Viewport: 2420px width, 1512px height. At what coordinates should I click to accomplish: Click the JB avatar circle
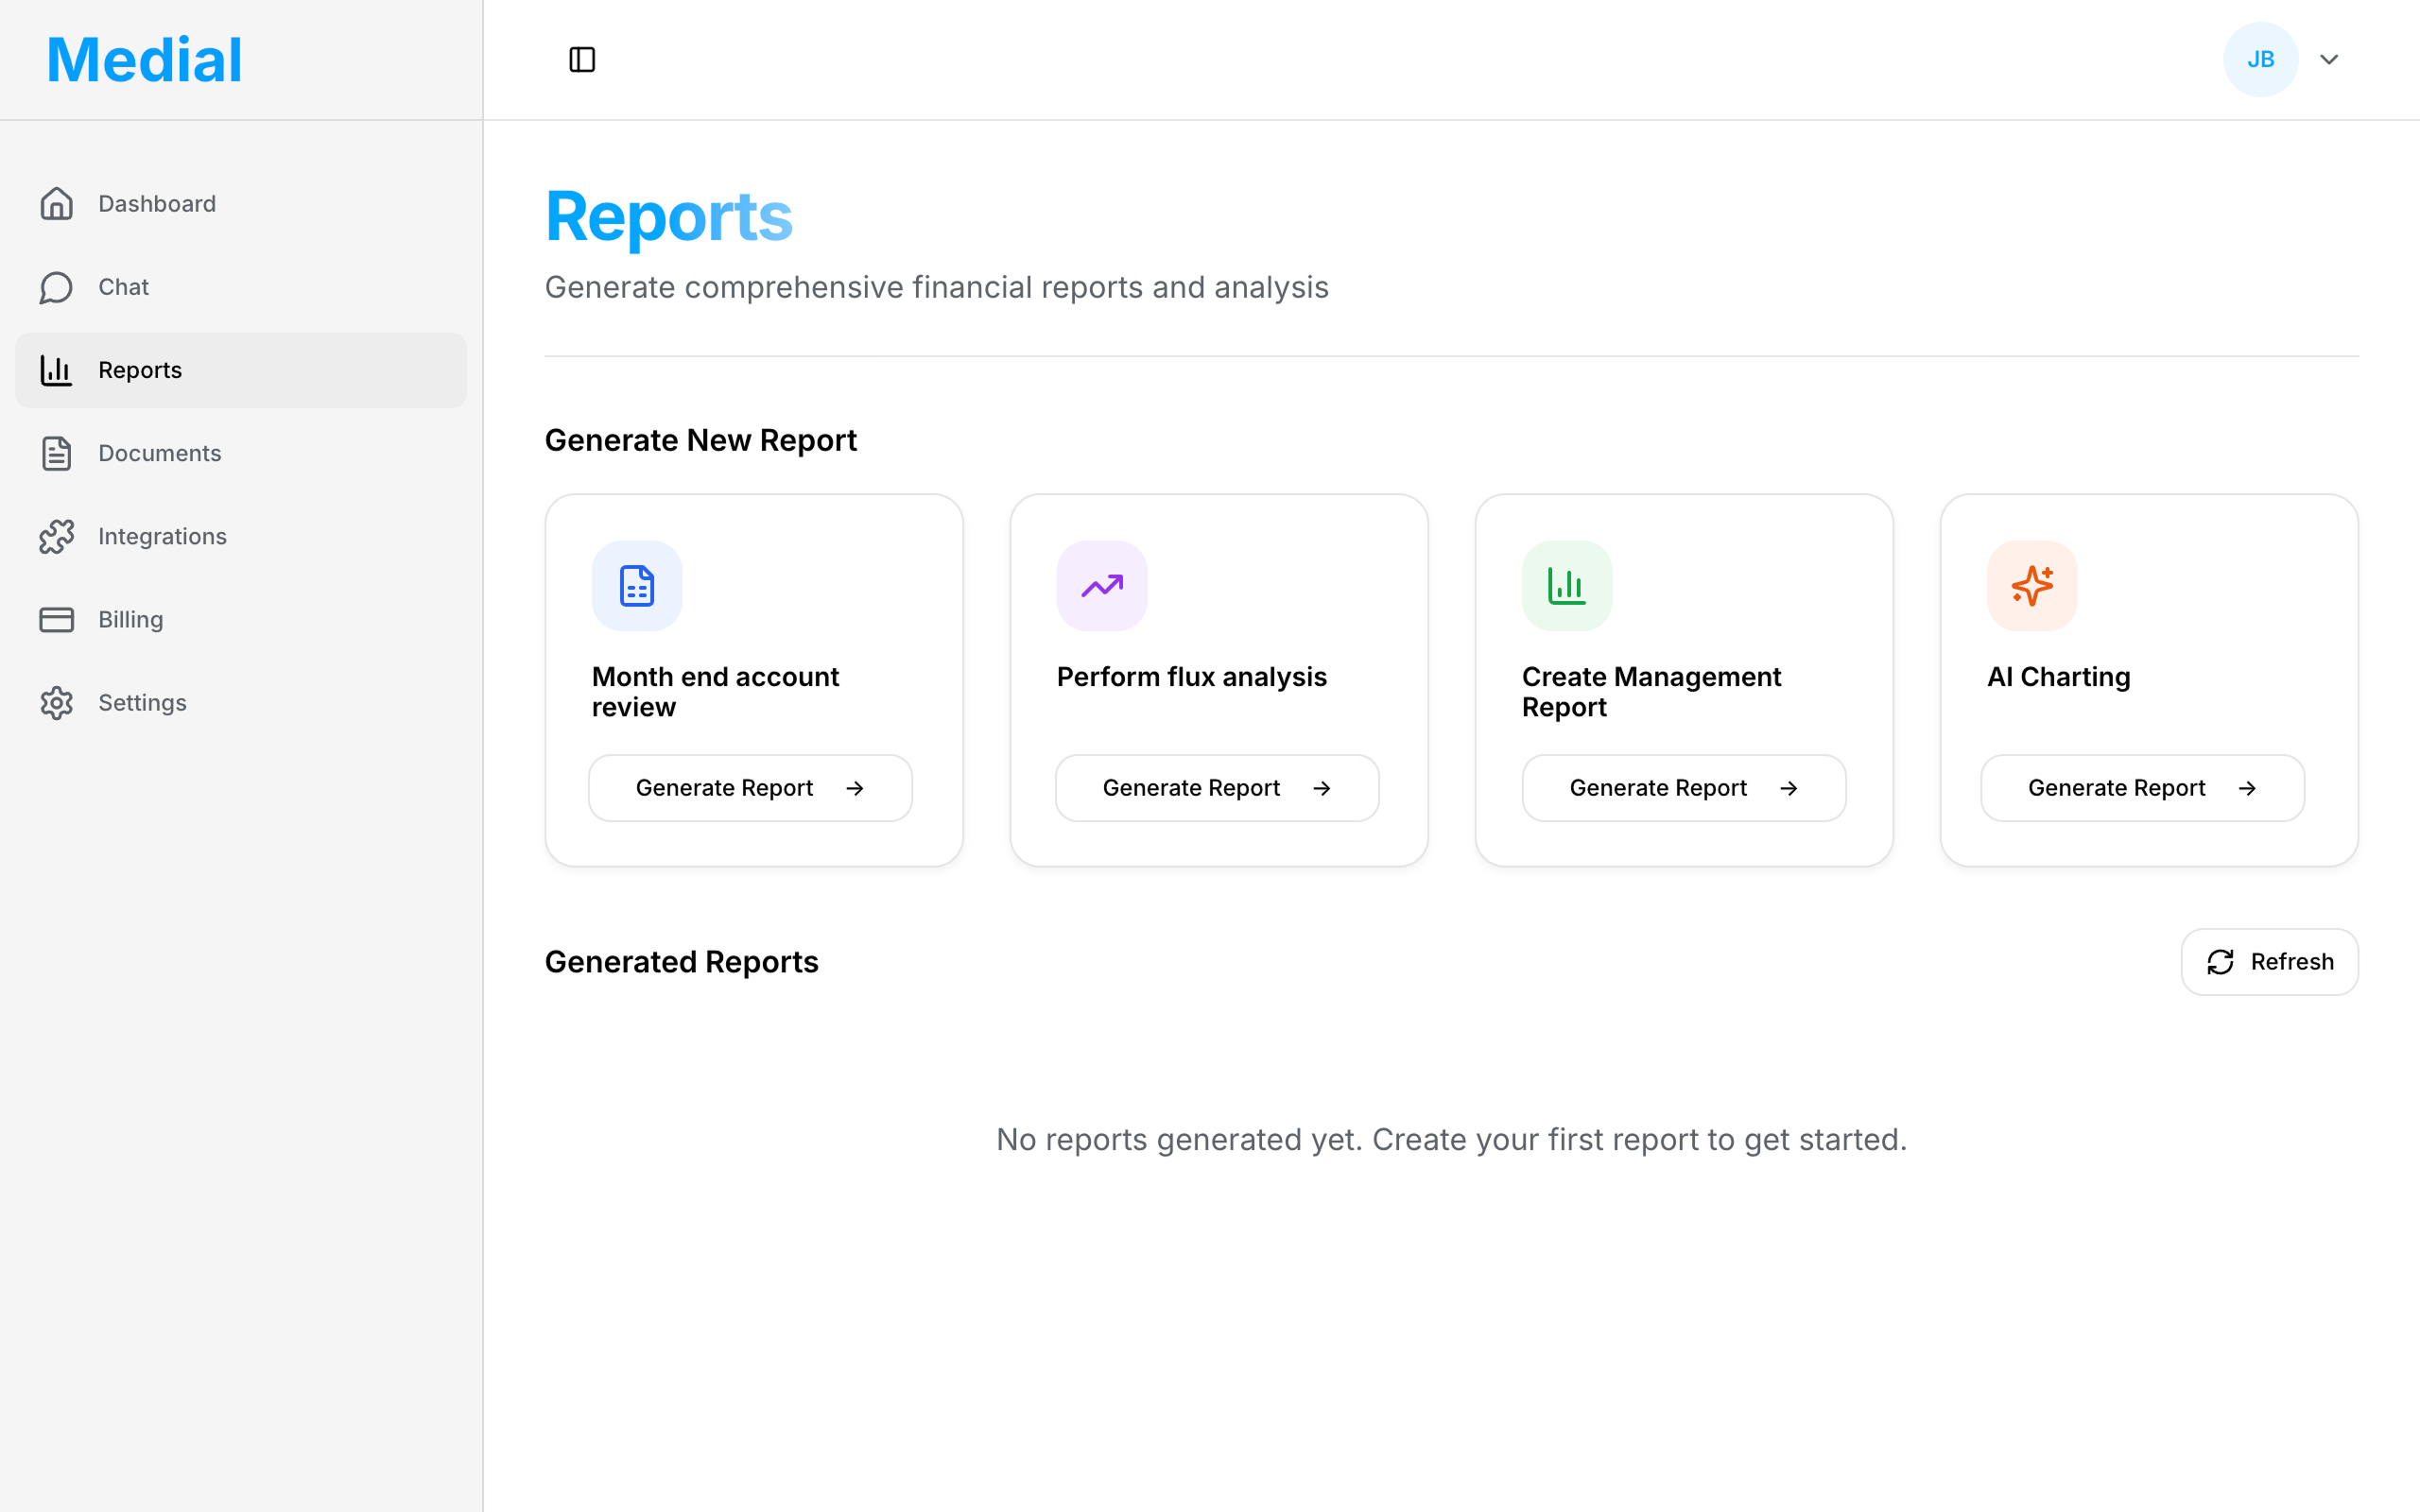[2259, 59]
